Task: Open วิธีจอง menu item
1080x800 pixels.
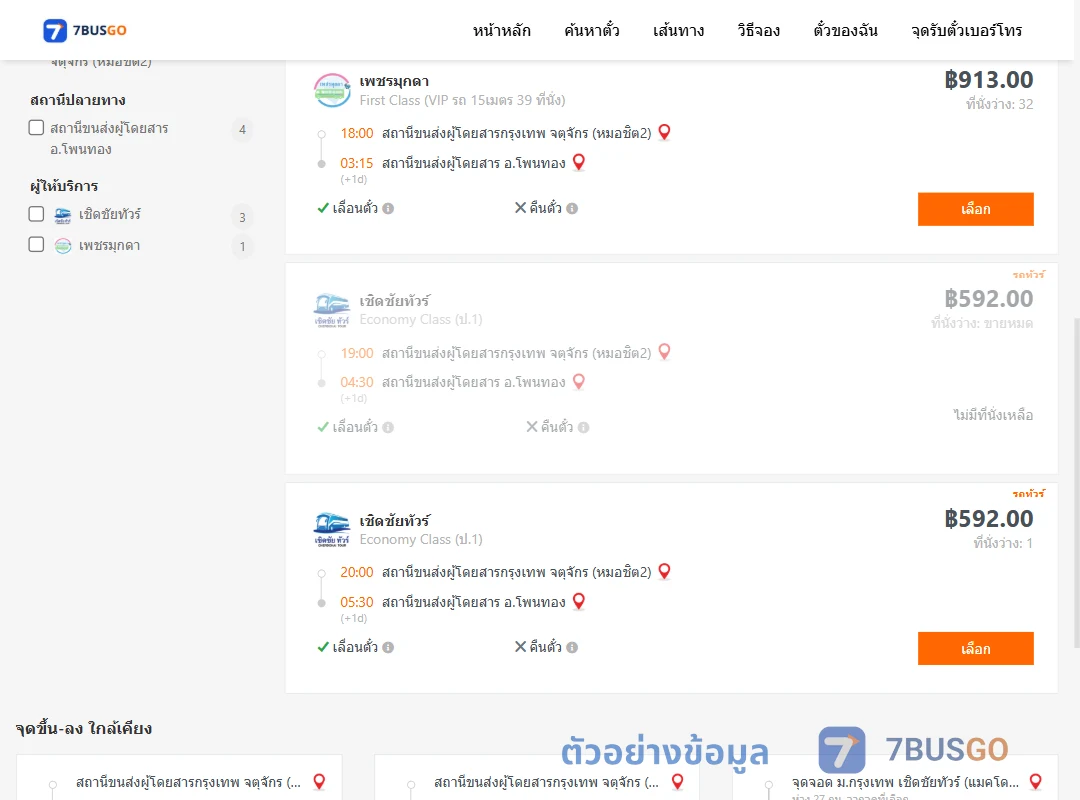Action: 758,30
